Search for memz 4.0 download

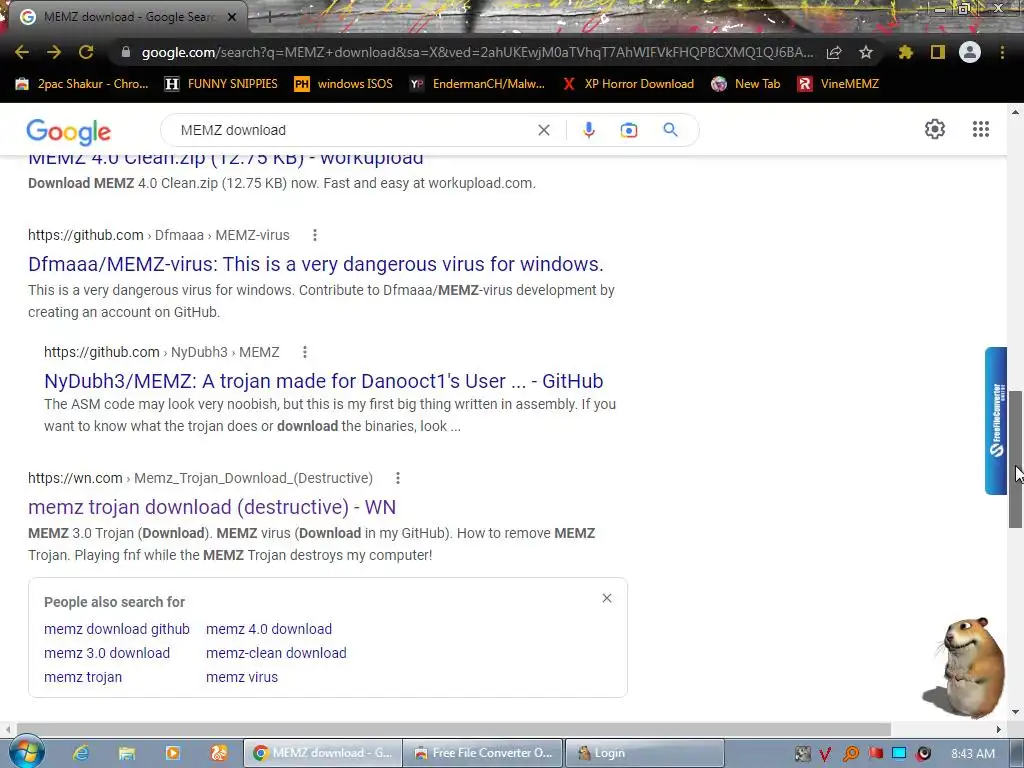click(269, 629)
